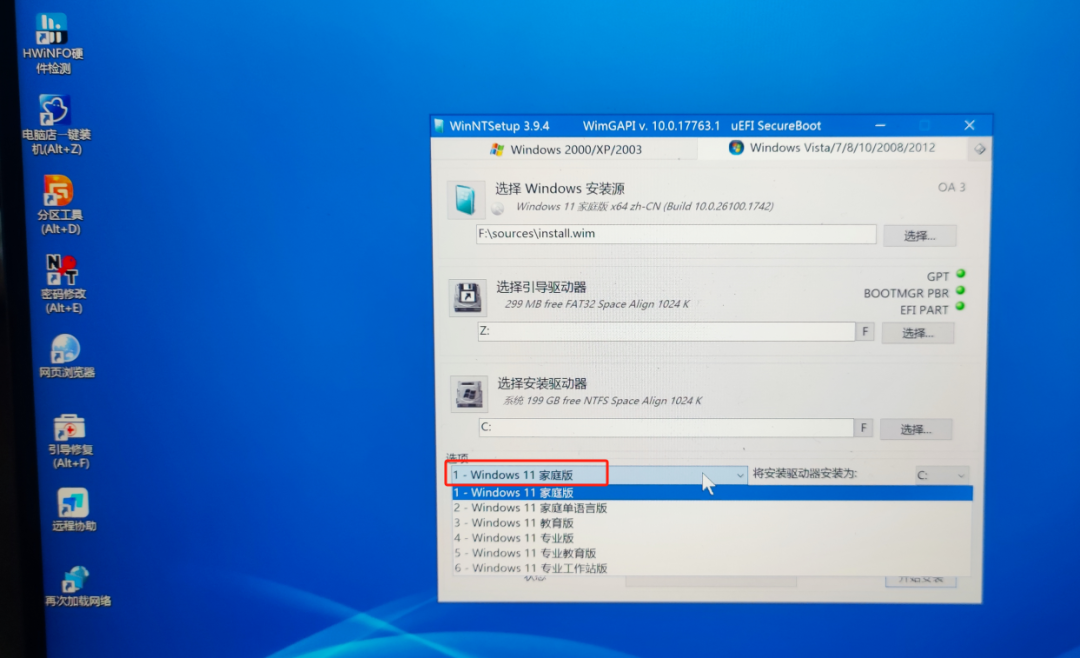1080x658 pixels.
Task: Click 再次加载网络 reload network icon
Action: coord(76,580)
